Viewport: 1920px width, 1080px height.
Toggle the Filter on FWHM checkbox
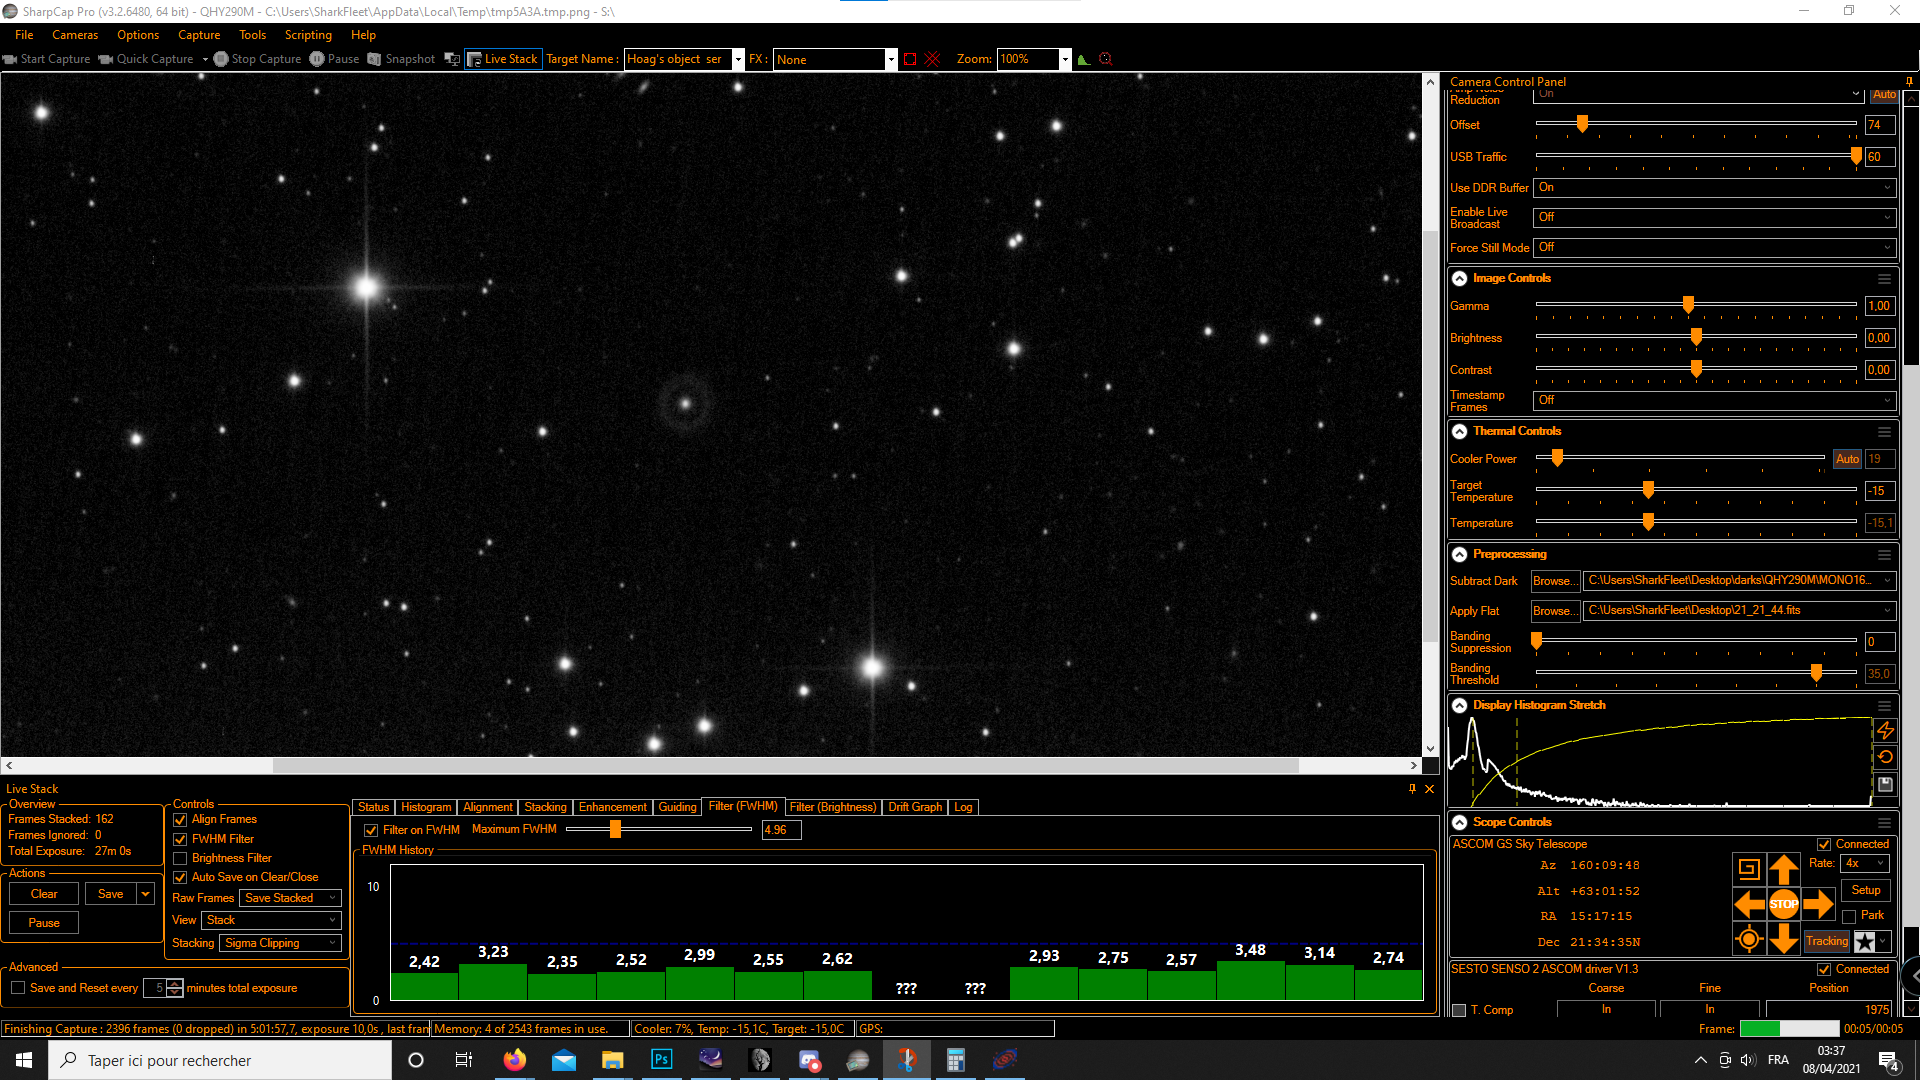371,830
